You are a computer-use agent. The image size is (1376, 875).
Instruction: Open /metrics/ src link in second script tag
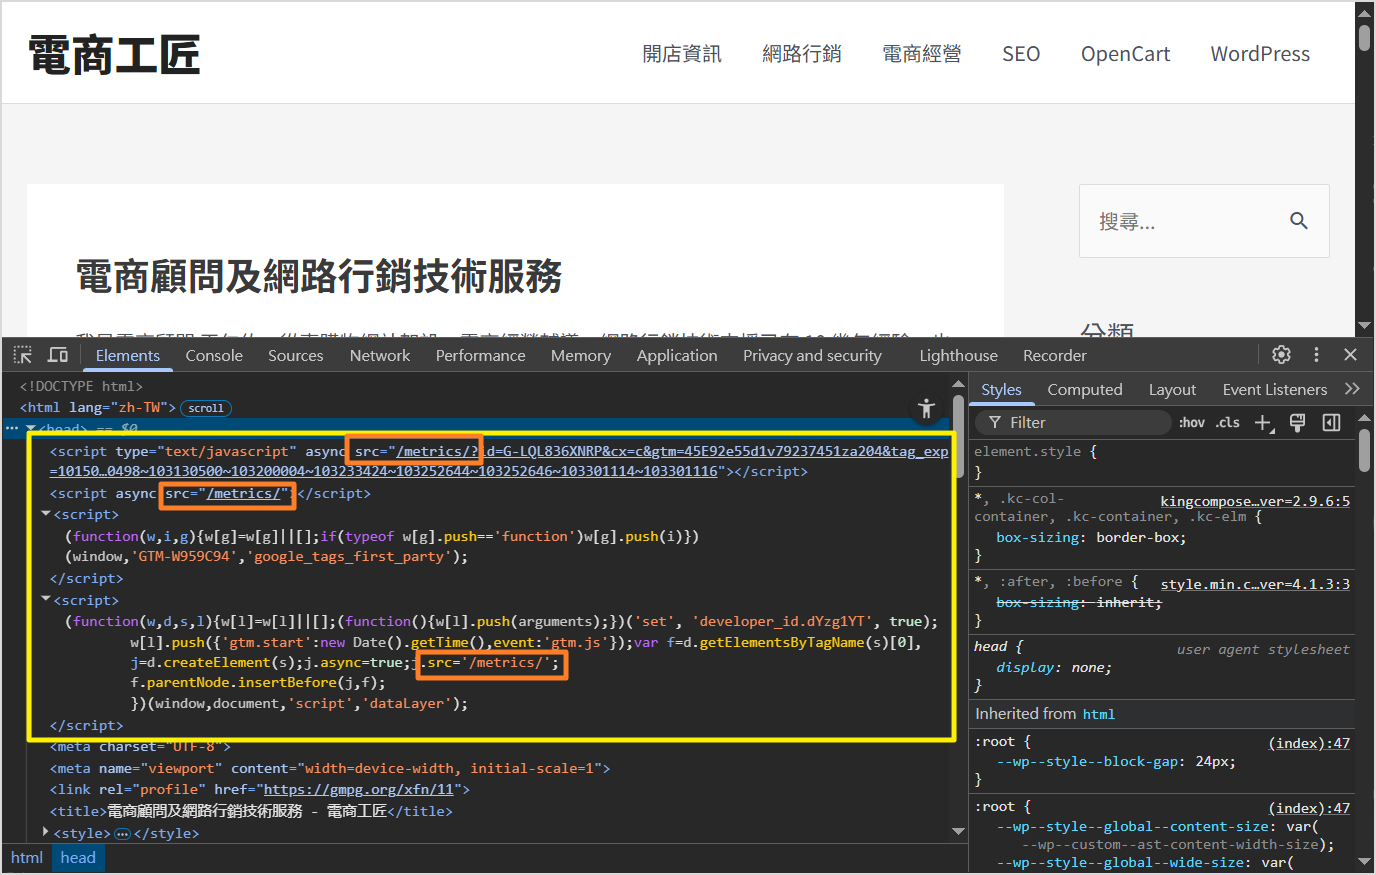tap(243, 493)
